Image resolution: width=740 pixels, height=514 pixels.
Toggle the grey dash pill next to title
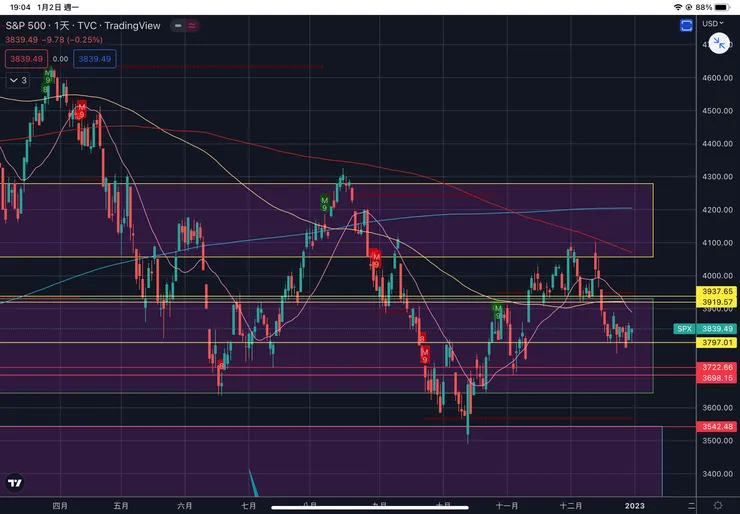pyautogui.click(x=178, y=25)
